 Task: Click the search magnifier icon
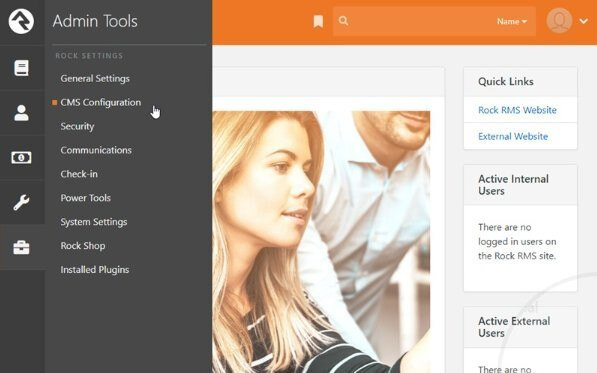343,21
